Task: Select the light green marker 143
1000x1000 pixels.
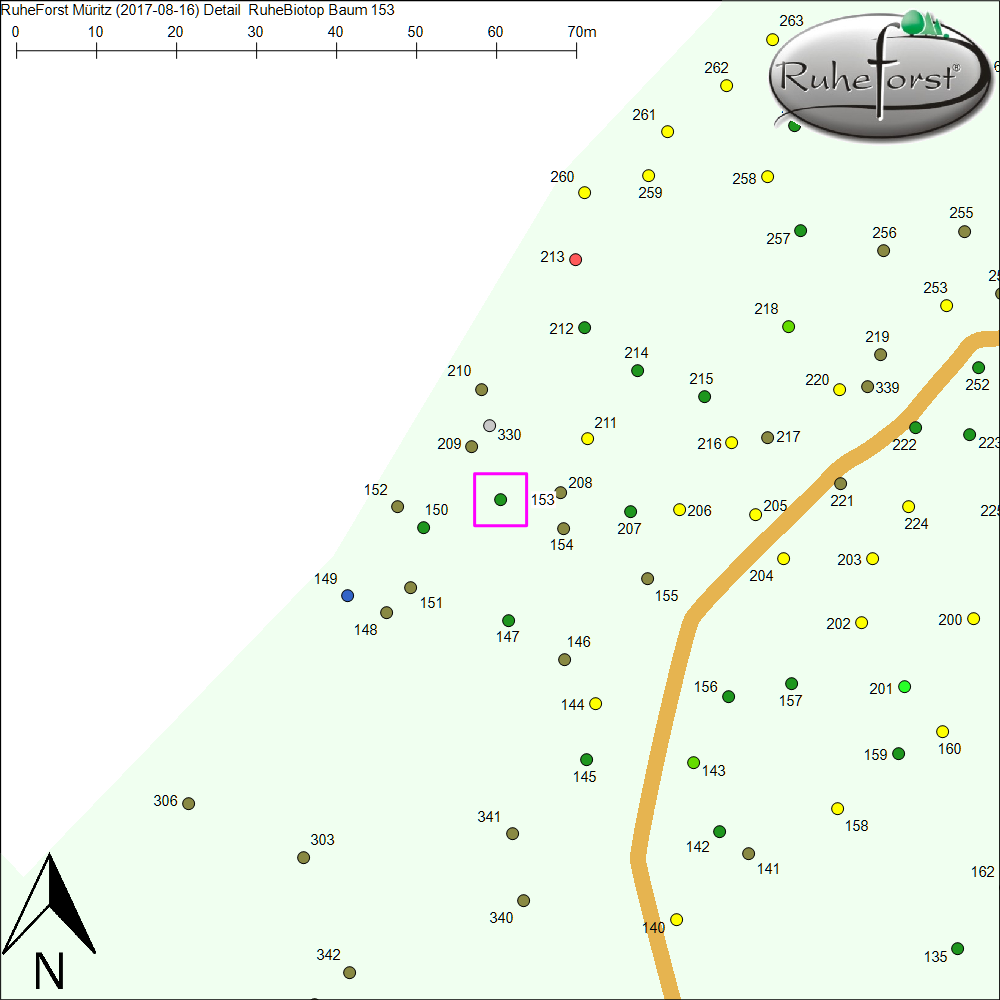Action: coord(693,763)
